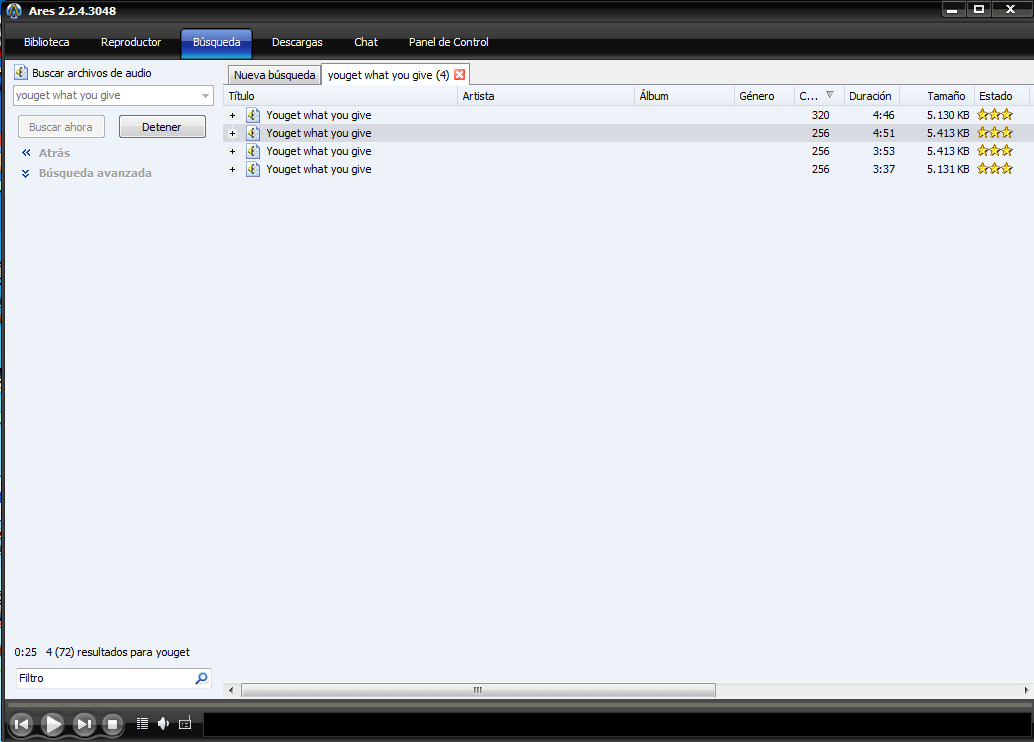This screenshot has height=742, width=1034.
Task: Click the sort arrow on the C... column
Action: [830, 95]
